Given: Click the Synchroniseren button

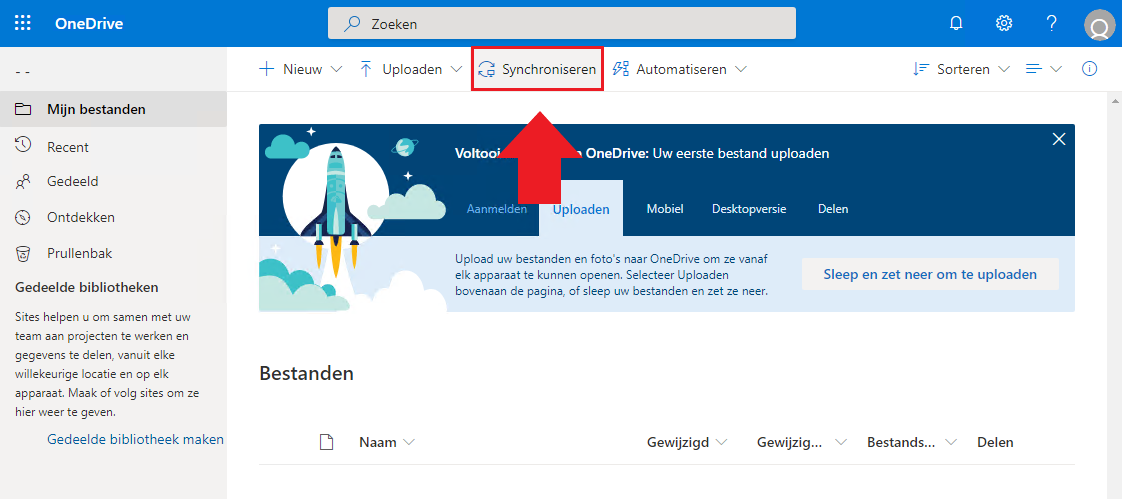Looking at the screenshot, I should [x=537, y=69].
